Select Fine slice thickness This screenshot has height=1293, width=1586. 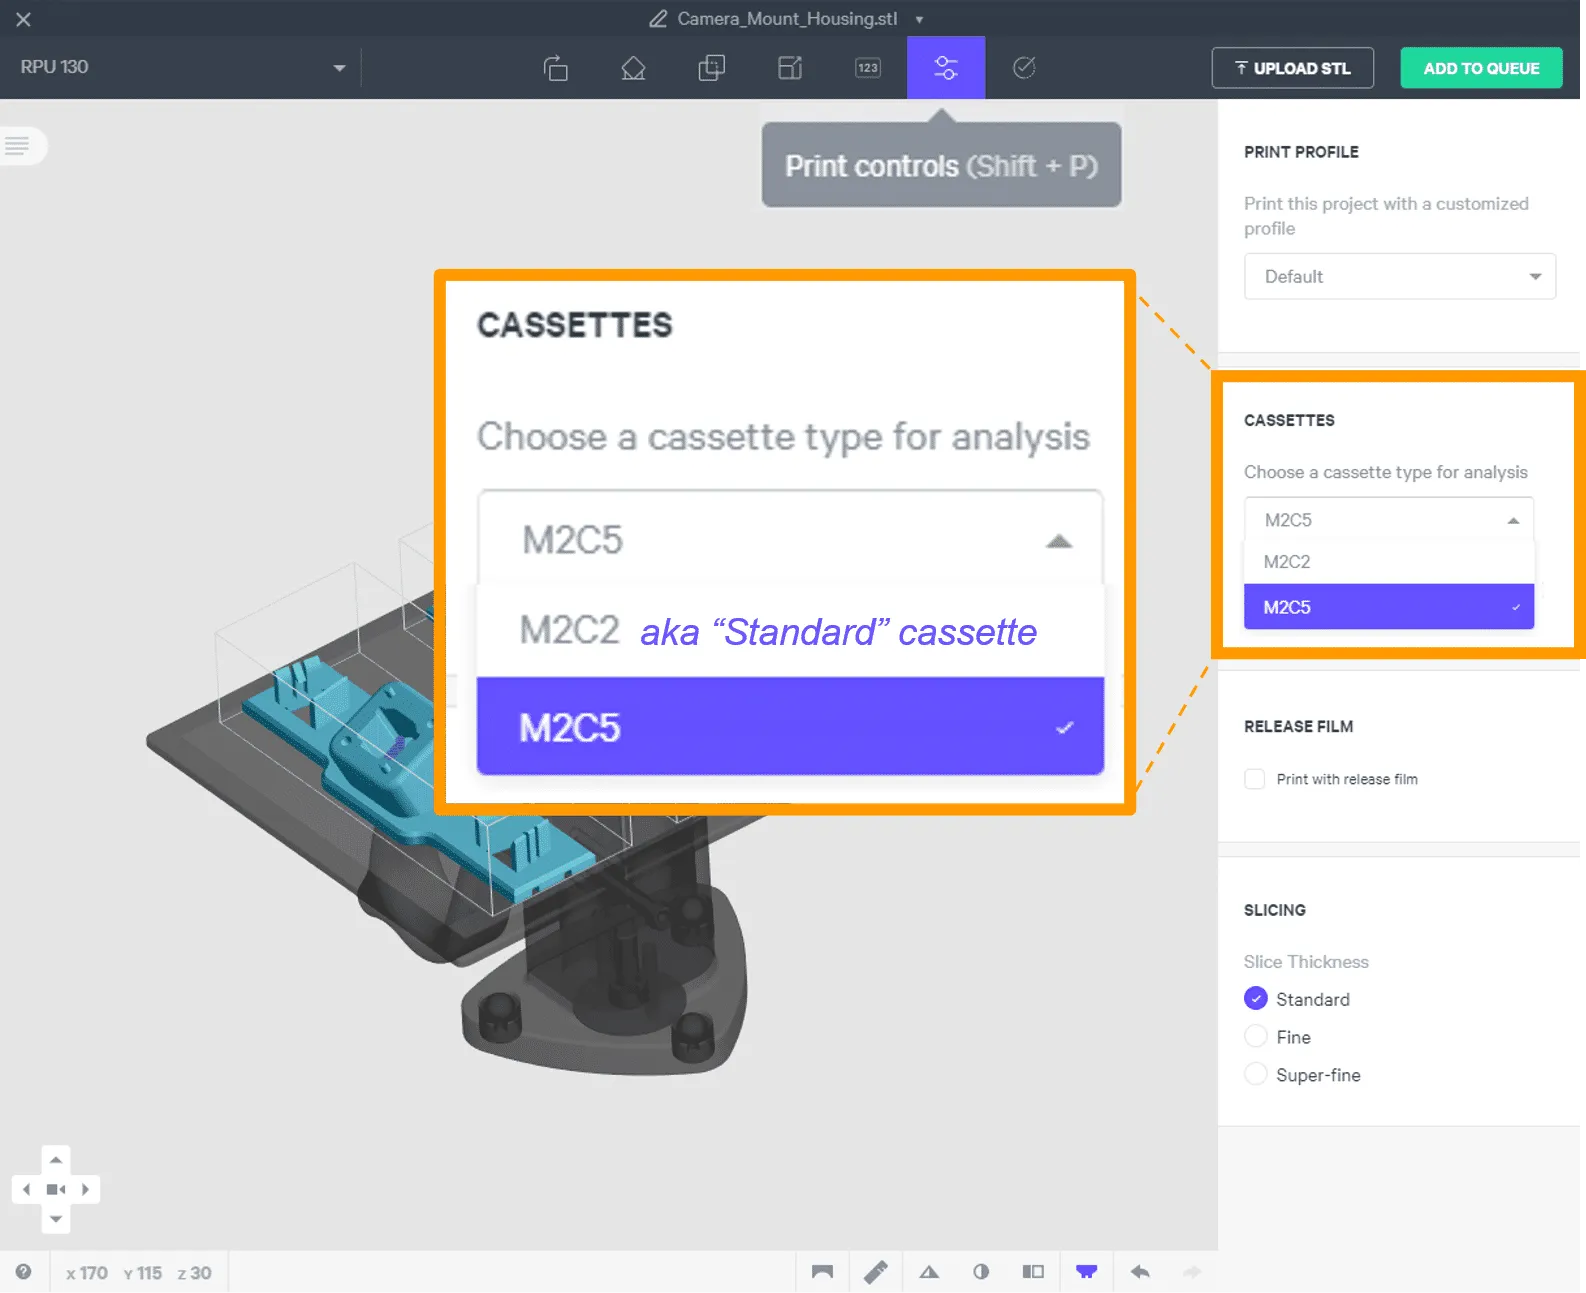click(x=1256, y=1037)
